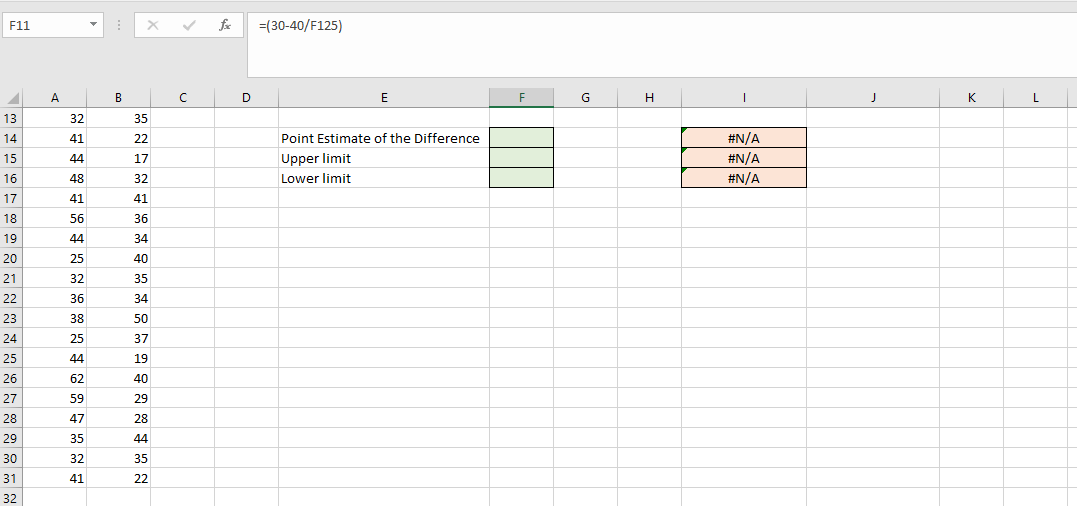Click cell B29 containing 44

coord(118,437)
